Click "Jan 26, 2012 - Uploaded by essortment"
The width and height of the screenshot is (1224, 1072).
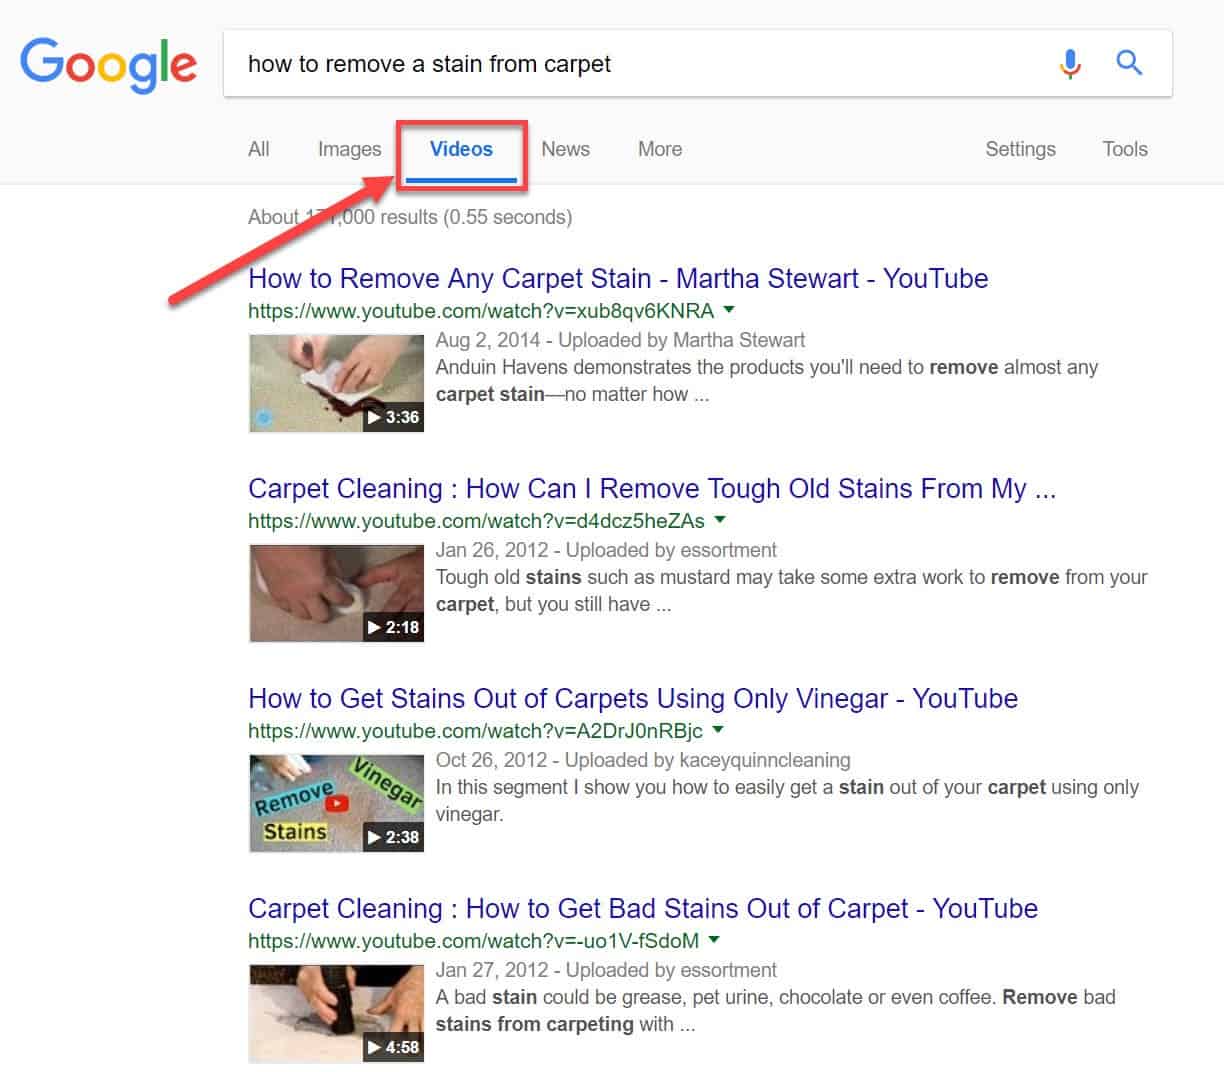[606, 550]
